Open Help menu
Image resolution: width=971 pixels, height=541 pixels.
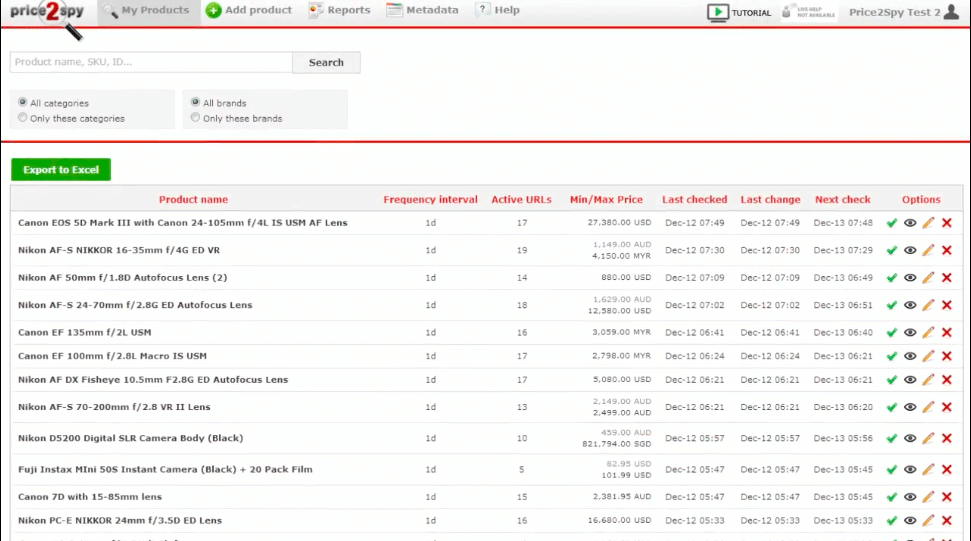pos(498,11)
